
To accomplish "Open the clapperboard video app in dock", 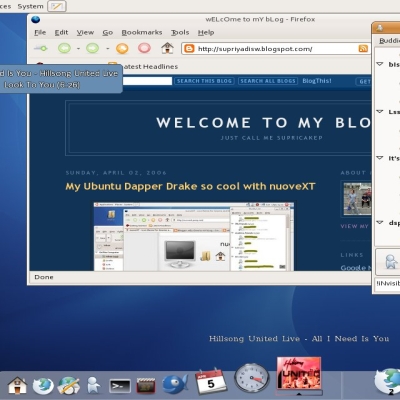I will point(146,386).
